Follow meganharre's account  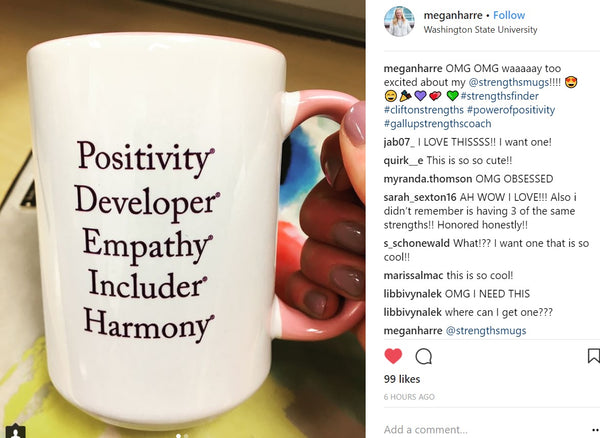509,15
